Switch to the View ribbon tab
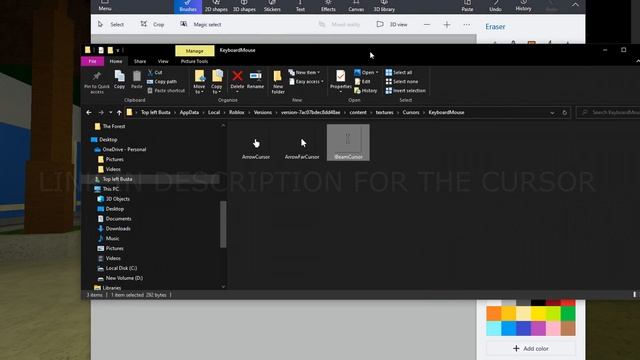Viewport: 640px width, 360px height. (x=163, y=61)
